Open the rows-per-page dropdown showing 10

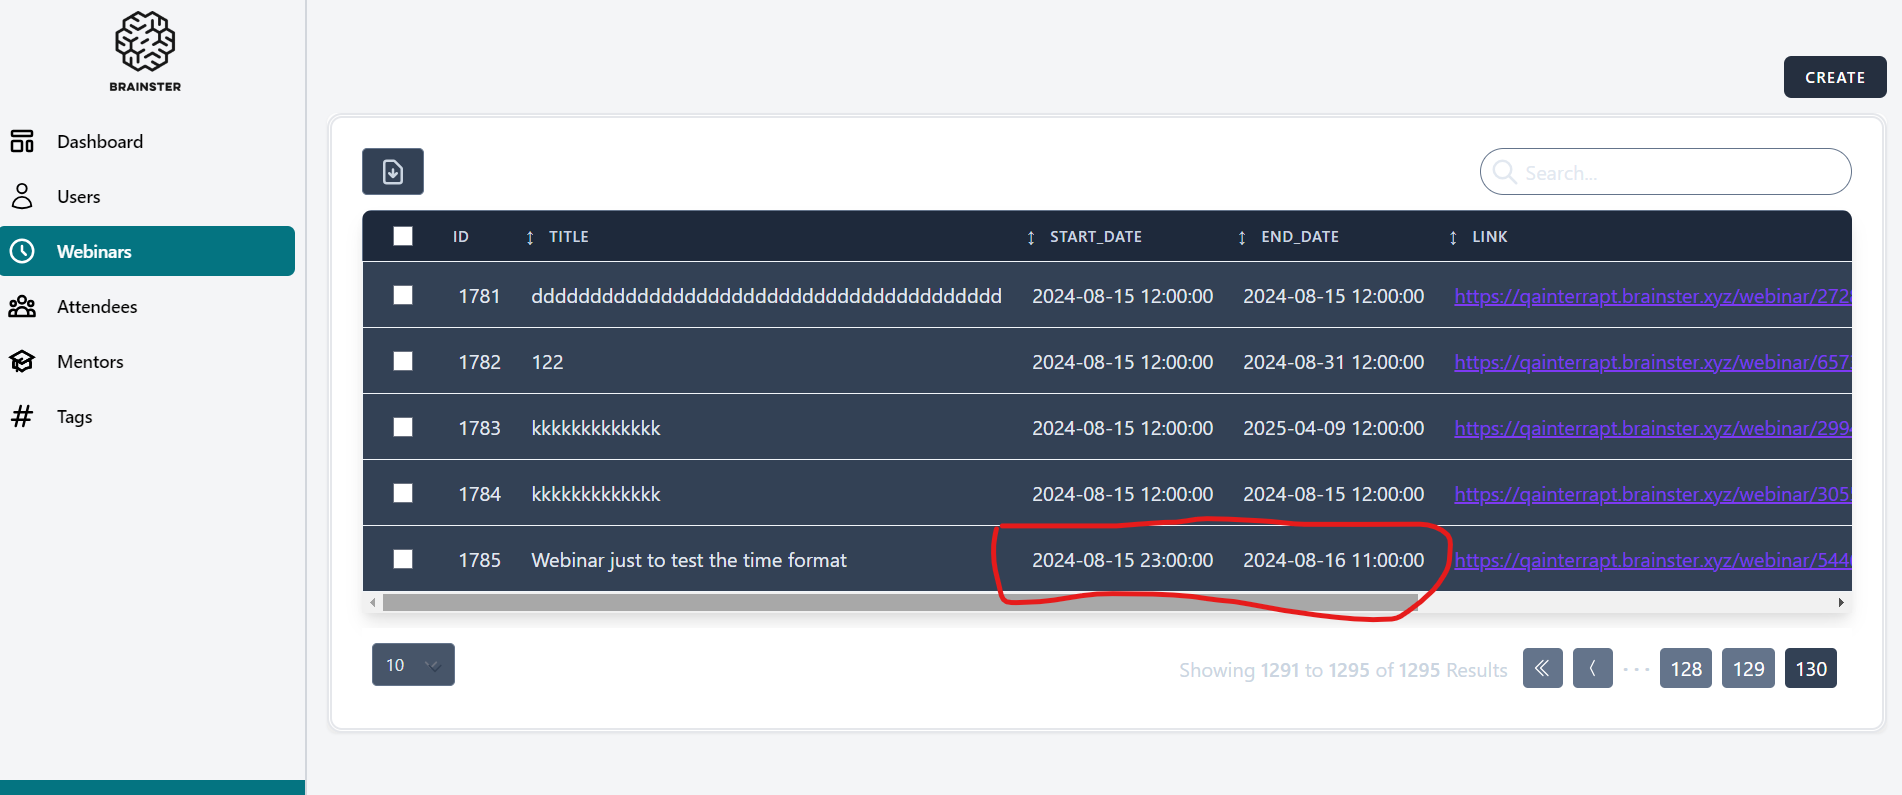coord(413,665)
